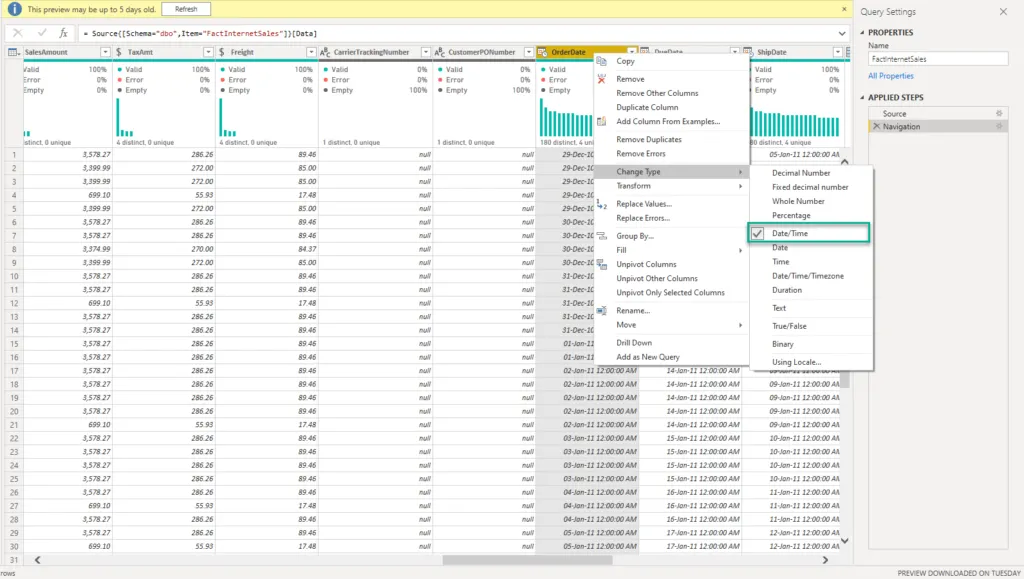Click the date/time type icon on ShipDate column
This screenshot has width=1024, height=579.
745,52
